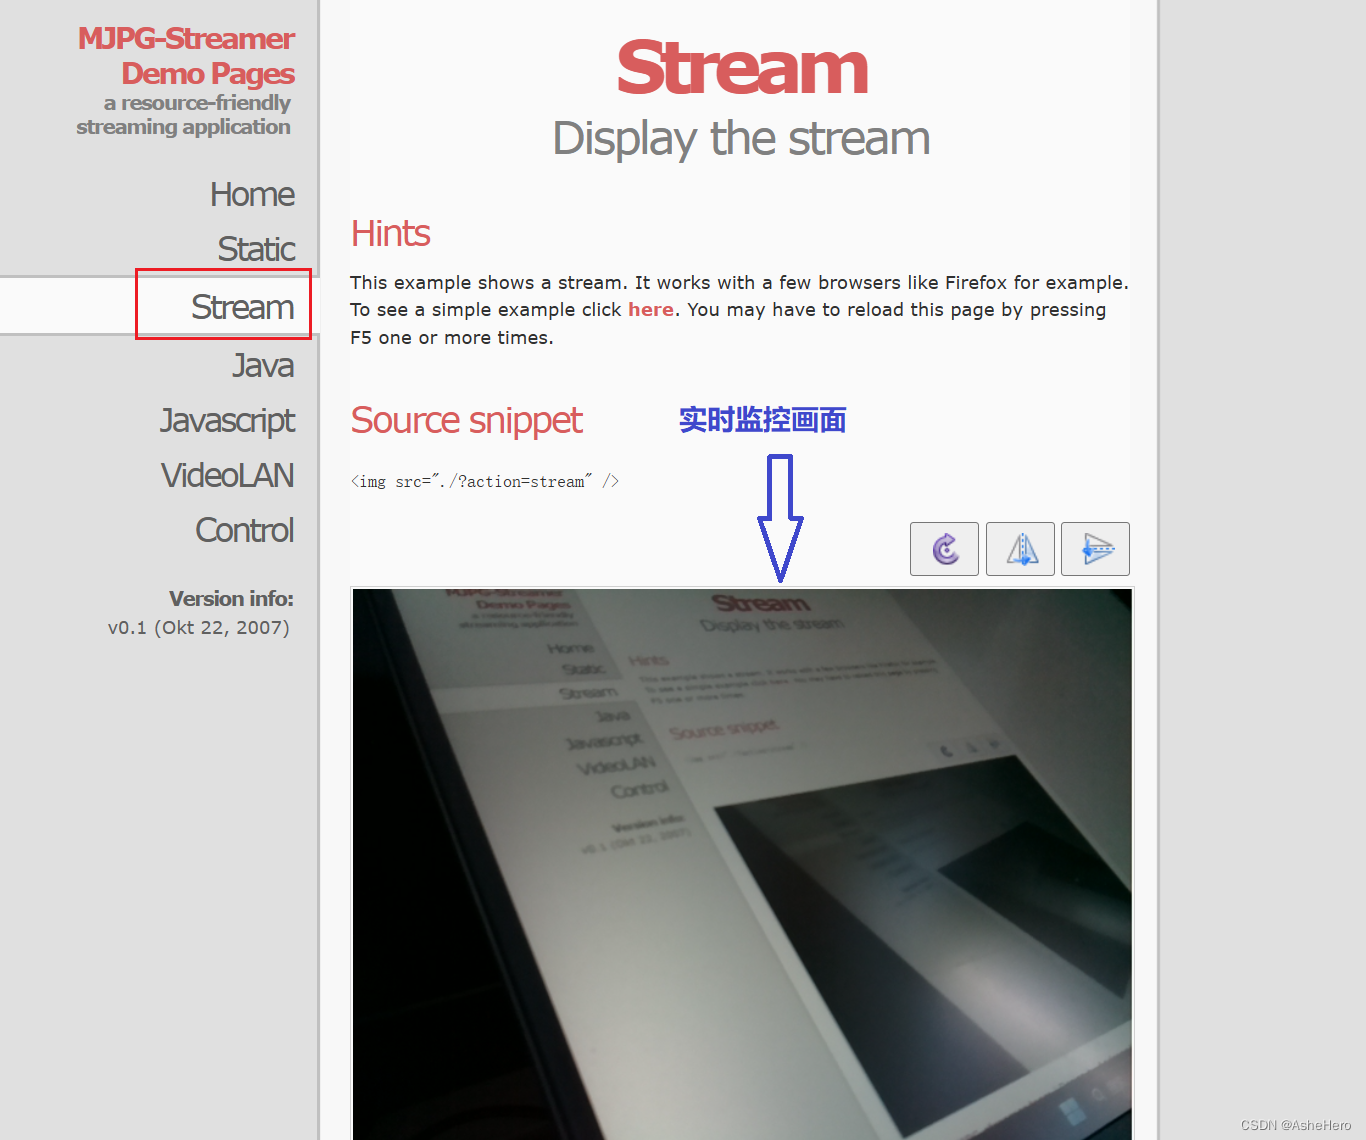Click the vertical flip icon button
This screenshot has width=1366, height=1140.
point(1095,549)
